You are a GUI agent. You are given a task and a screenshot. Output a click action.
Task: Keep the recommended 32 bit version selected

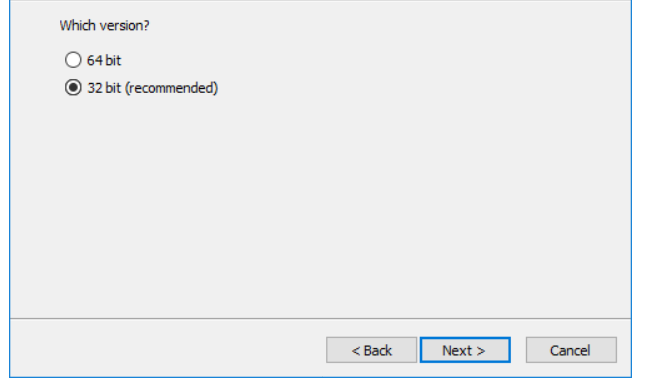coord(73,88)
